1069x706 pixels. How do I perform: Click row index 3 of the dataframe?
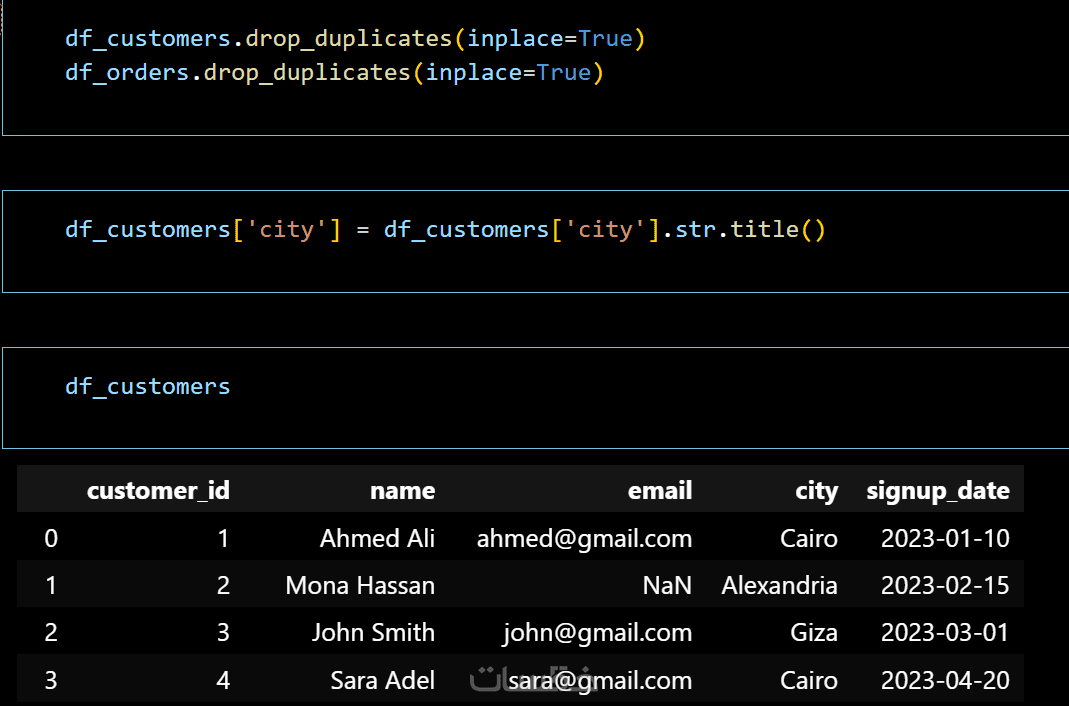click(x=51, y=680)
